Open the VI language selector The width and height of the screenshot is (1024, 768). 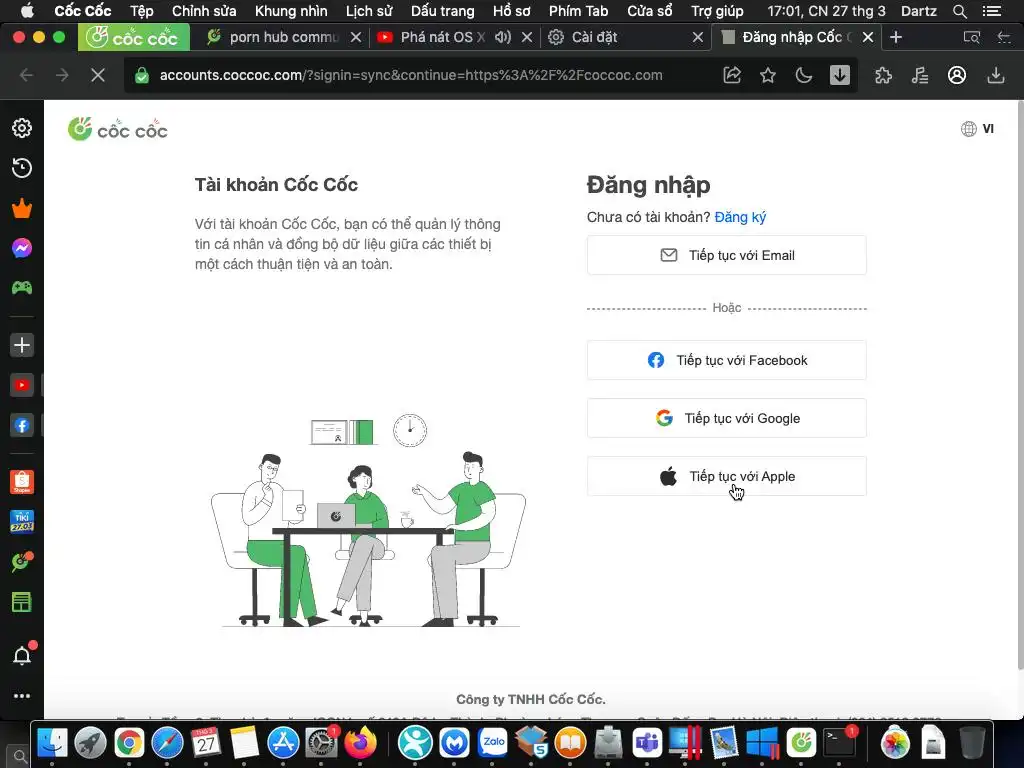coord(978,129)
